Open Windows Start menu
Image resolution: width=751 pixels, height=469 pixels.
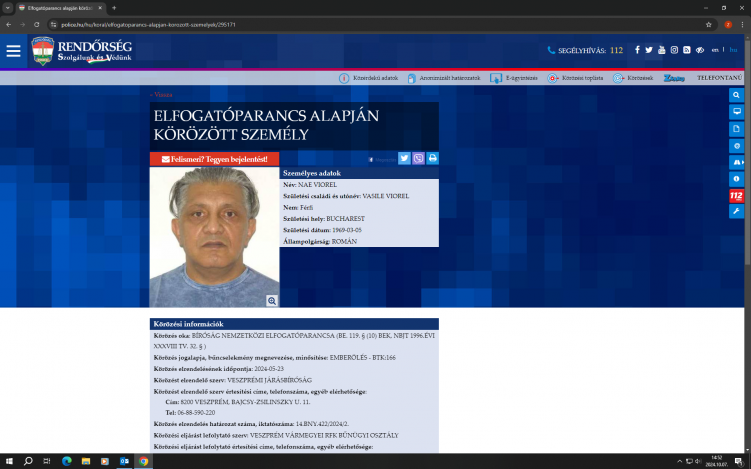tap(9, 461)
